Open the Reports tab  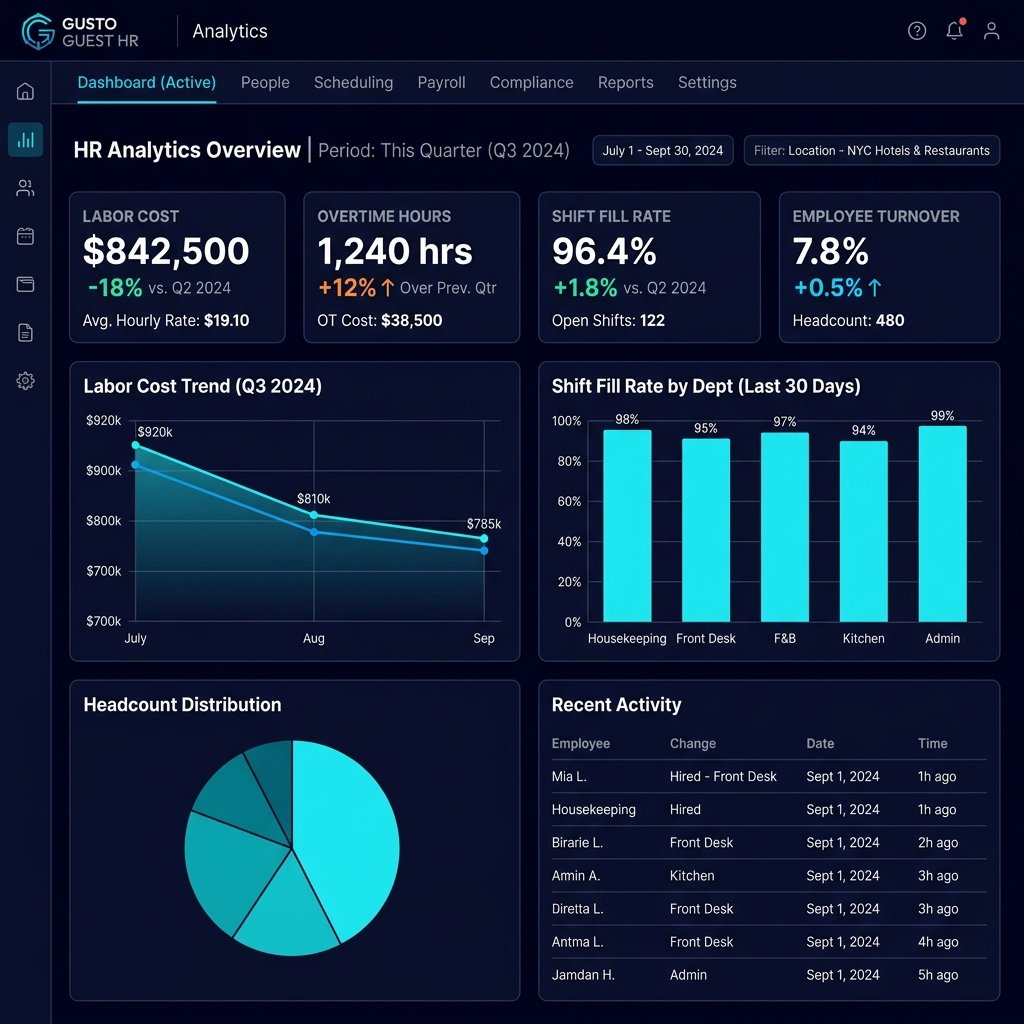[626, 82]
